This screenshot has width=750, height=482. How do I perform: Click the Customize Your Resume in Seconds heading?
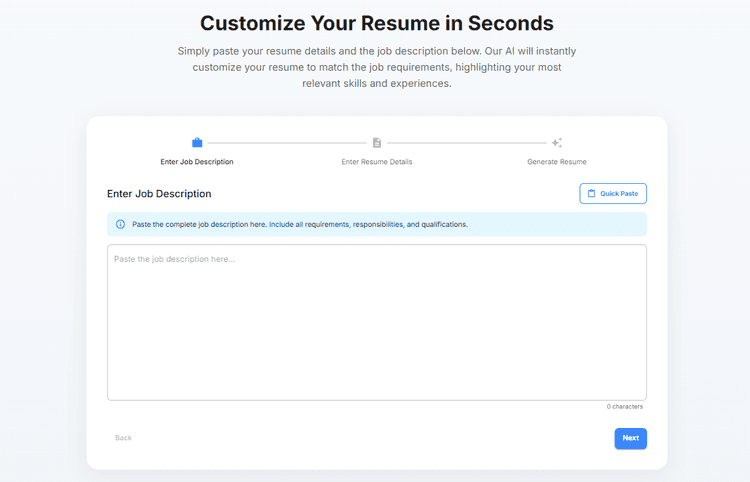coord(376,22)
